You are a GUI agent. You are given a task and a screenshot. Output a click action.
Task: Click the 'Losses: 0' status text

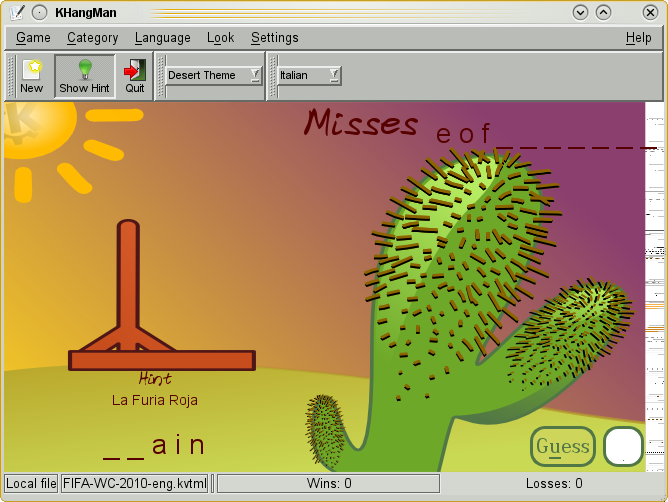click(x=554, y=484)
